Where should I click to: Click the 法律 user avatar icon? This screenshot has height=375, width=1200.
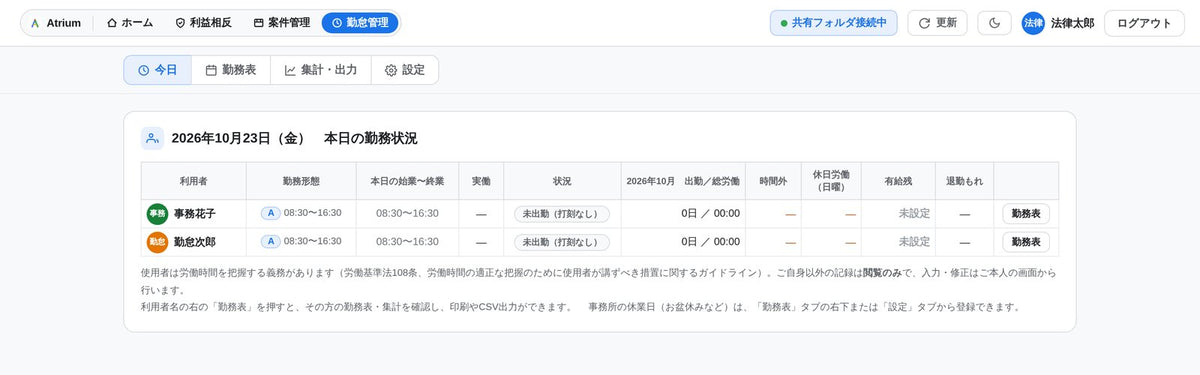coord(1033,22)
